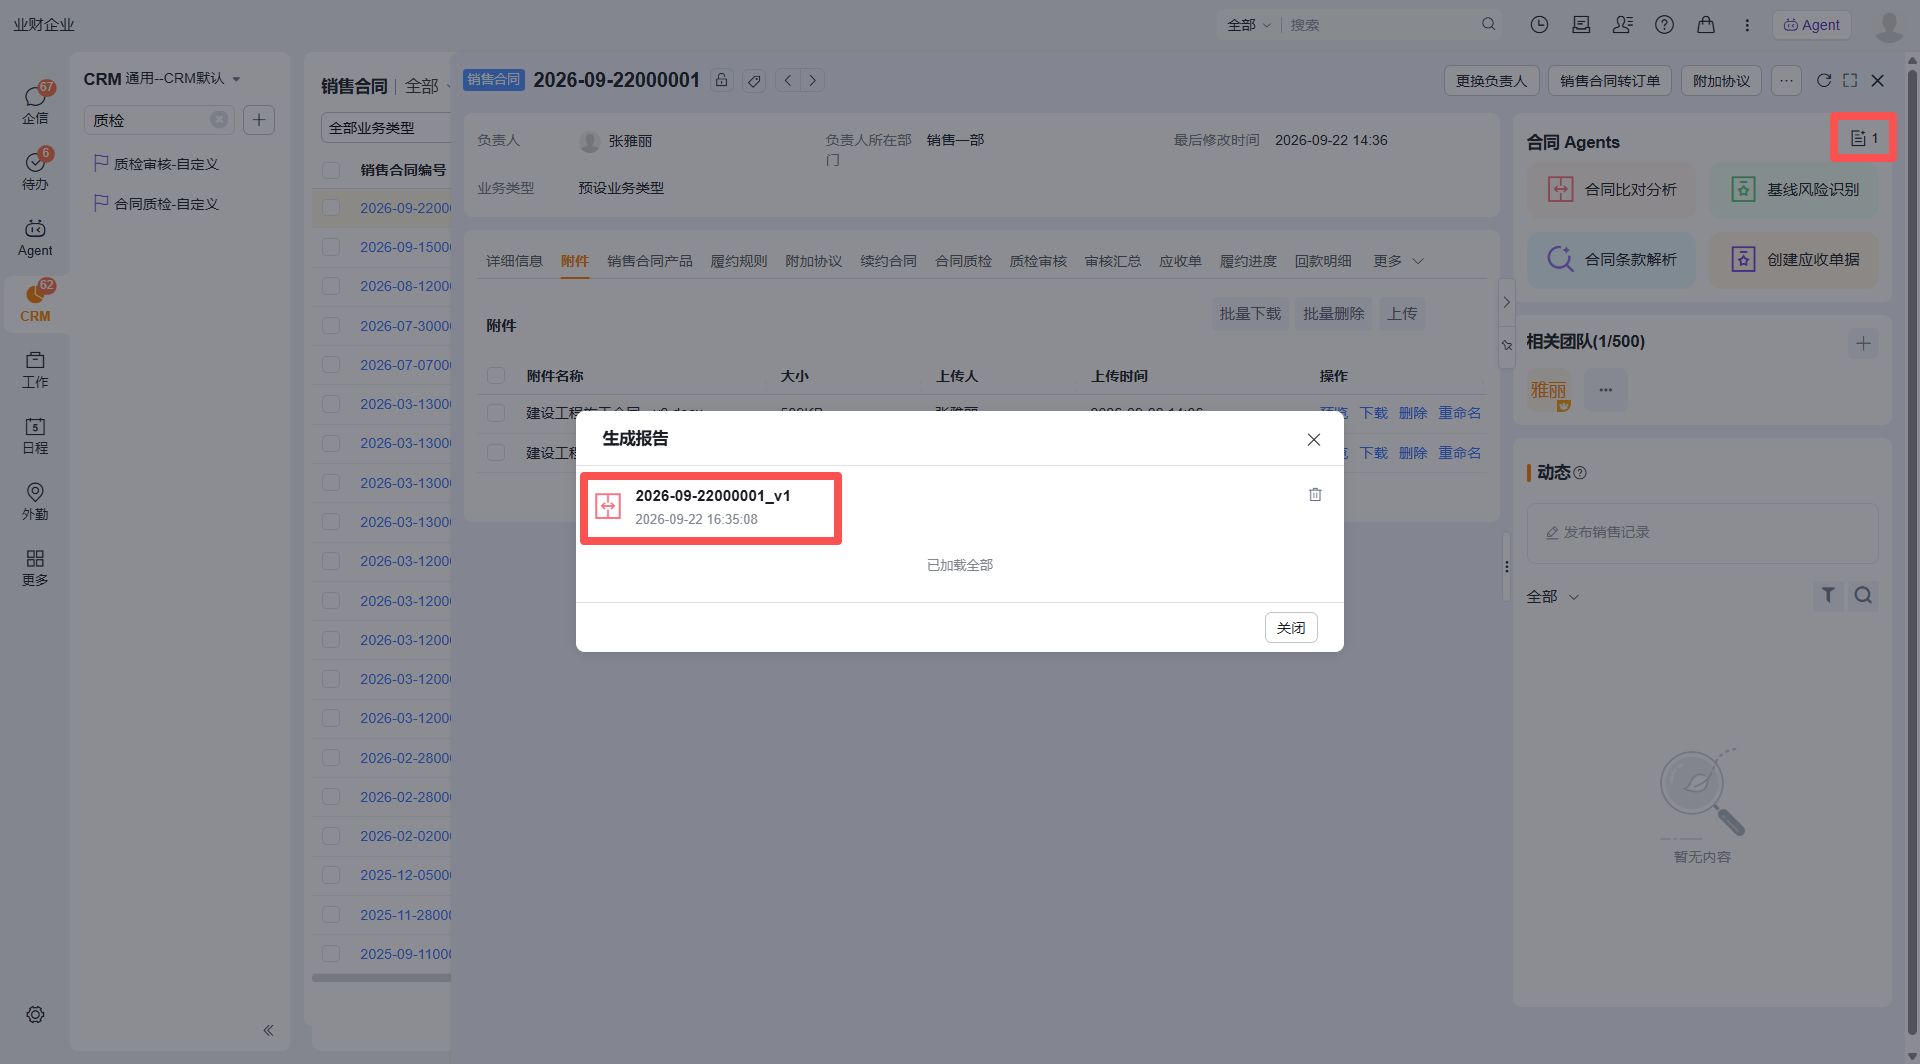Open the help question mark icon

click(x=1664, y=25)
